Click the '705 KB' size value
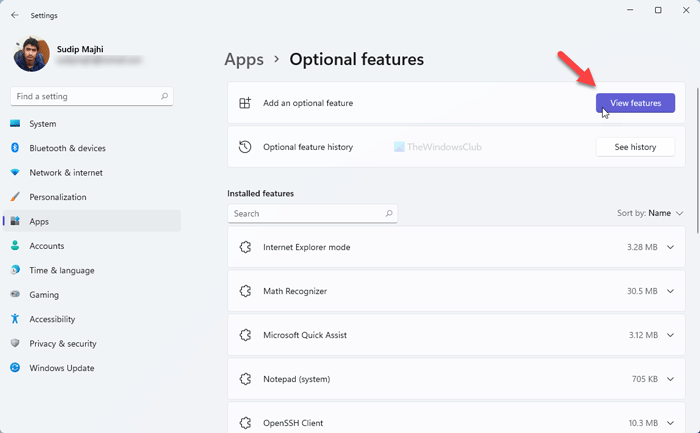This screenshot has width=700, height=433. (x=645, y=379)
